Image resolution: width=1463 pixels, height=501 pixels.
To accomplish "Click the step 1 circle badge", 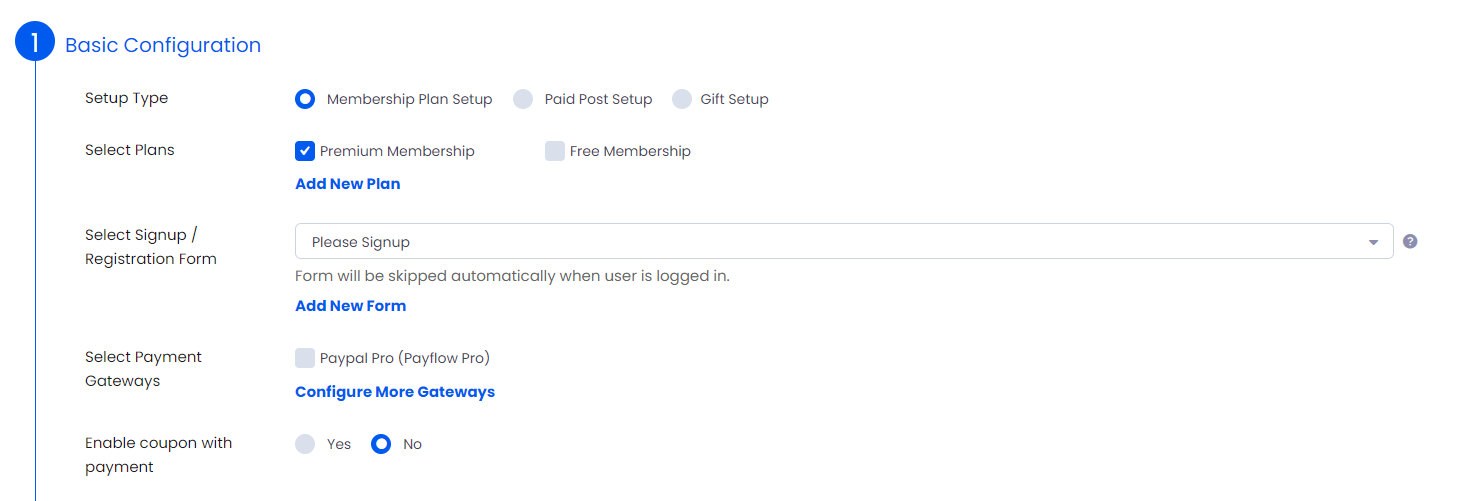I will [35, 42].
